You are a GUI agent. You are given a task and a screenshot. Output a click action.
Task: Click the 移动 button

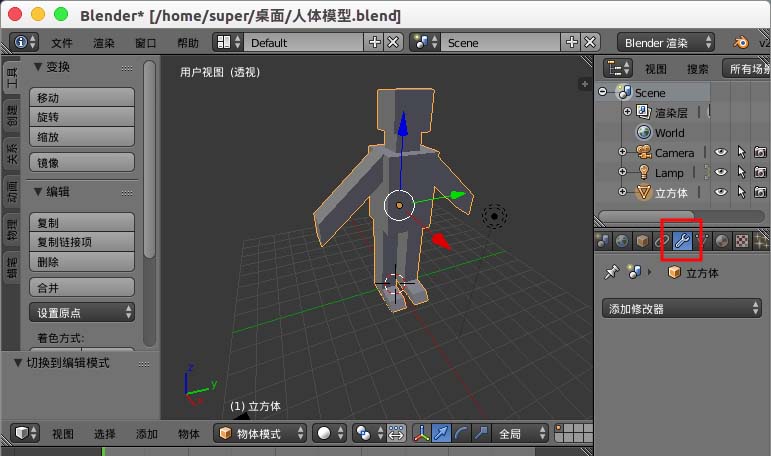point(82,97)
